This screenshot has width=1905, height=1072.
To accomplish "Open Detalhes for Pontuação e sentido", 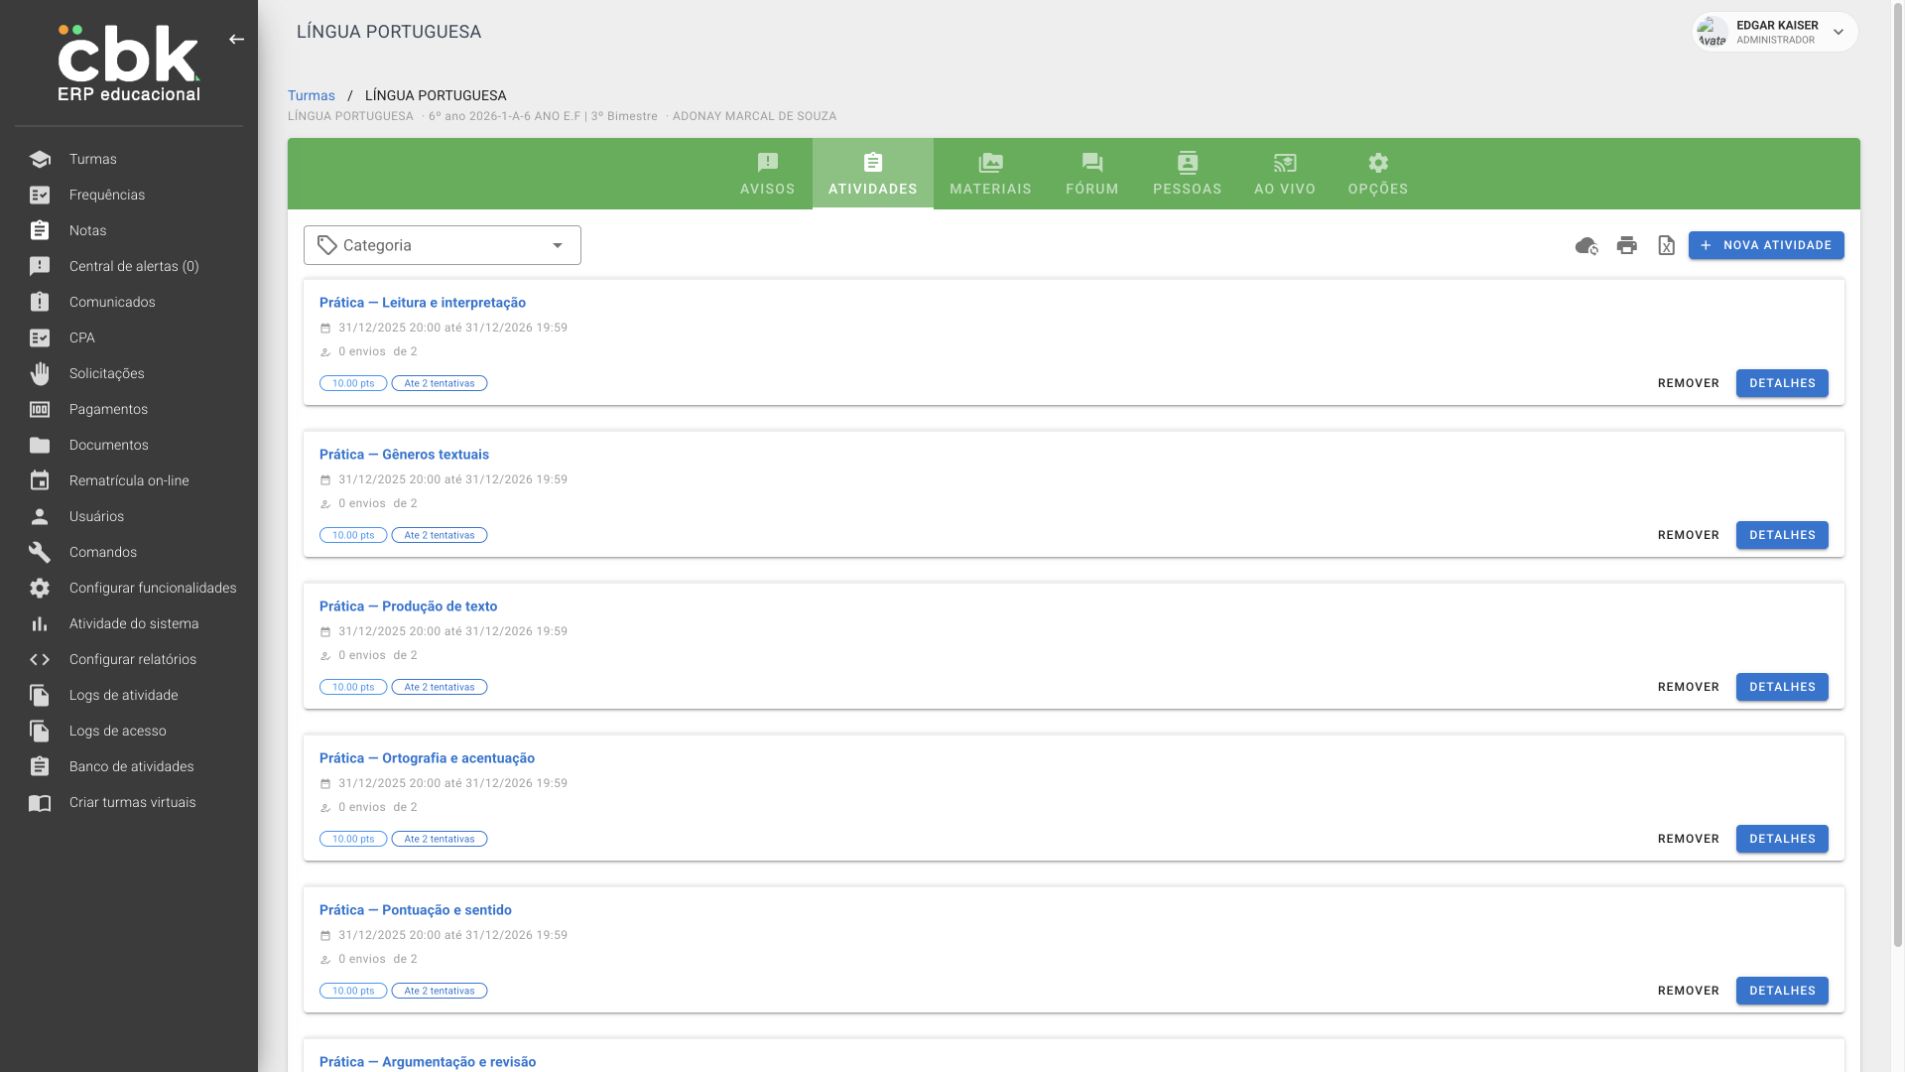I will point(1782,991).
